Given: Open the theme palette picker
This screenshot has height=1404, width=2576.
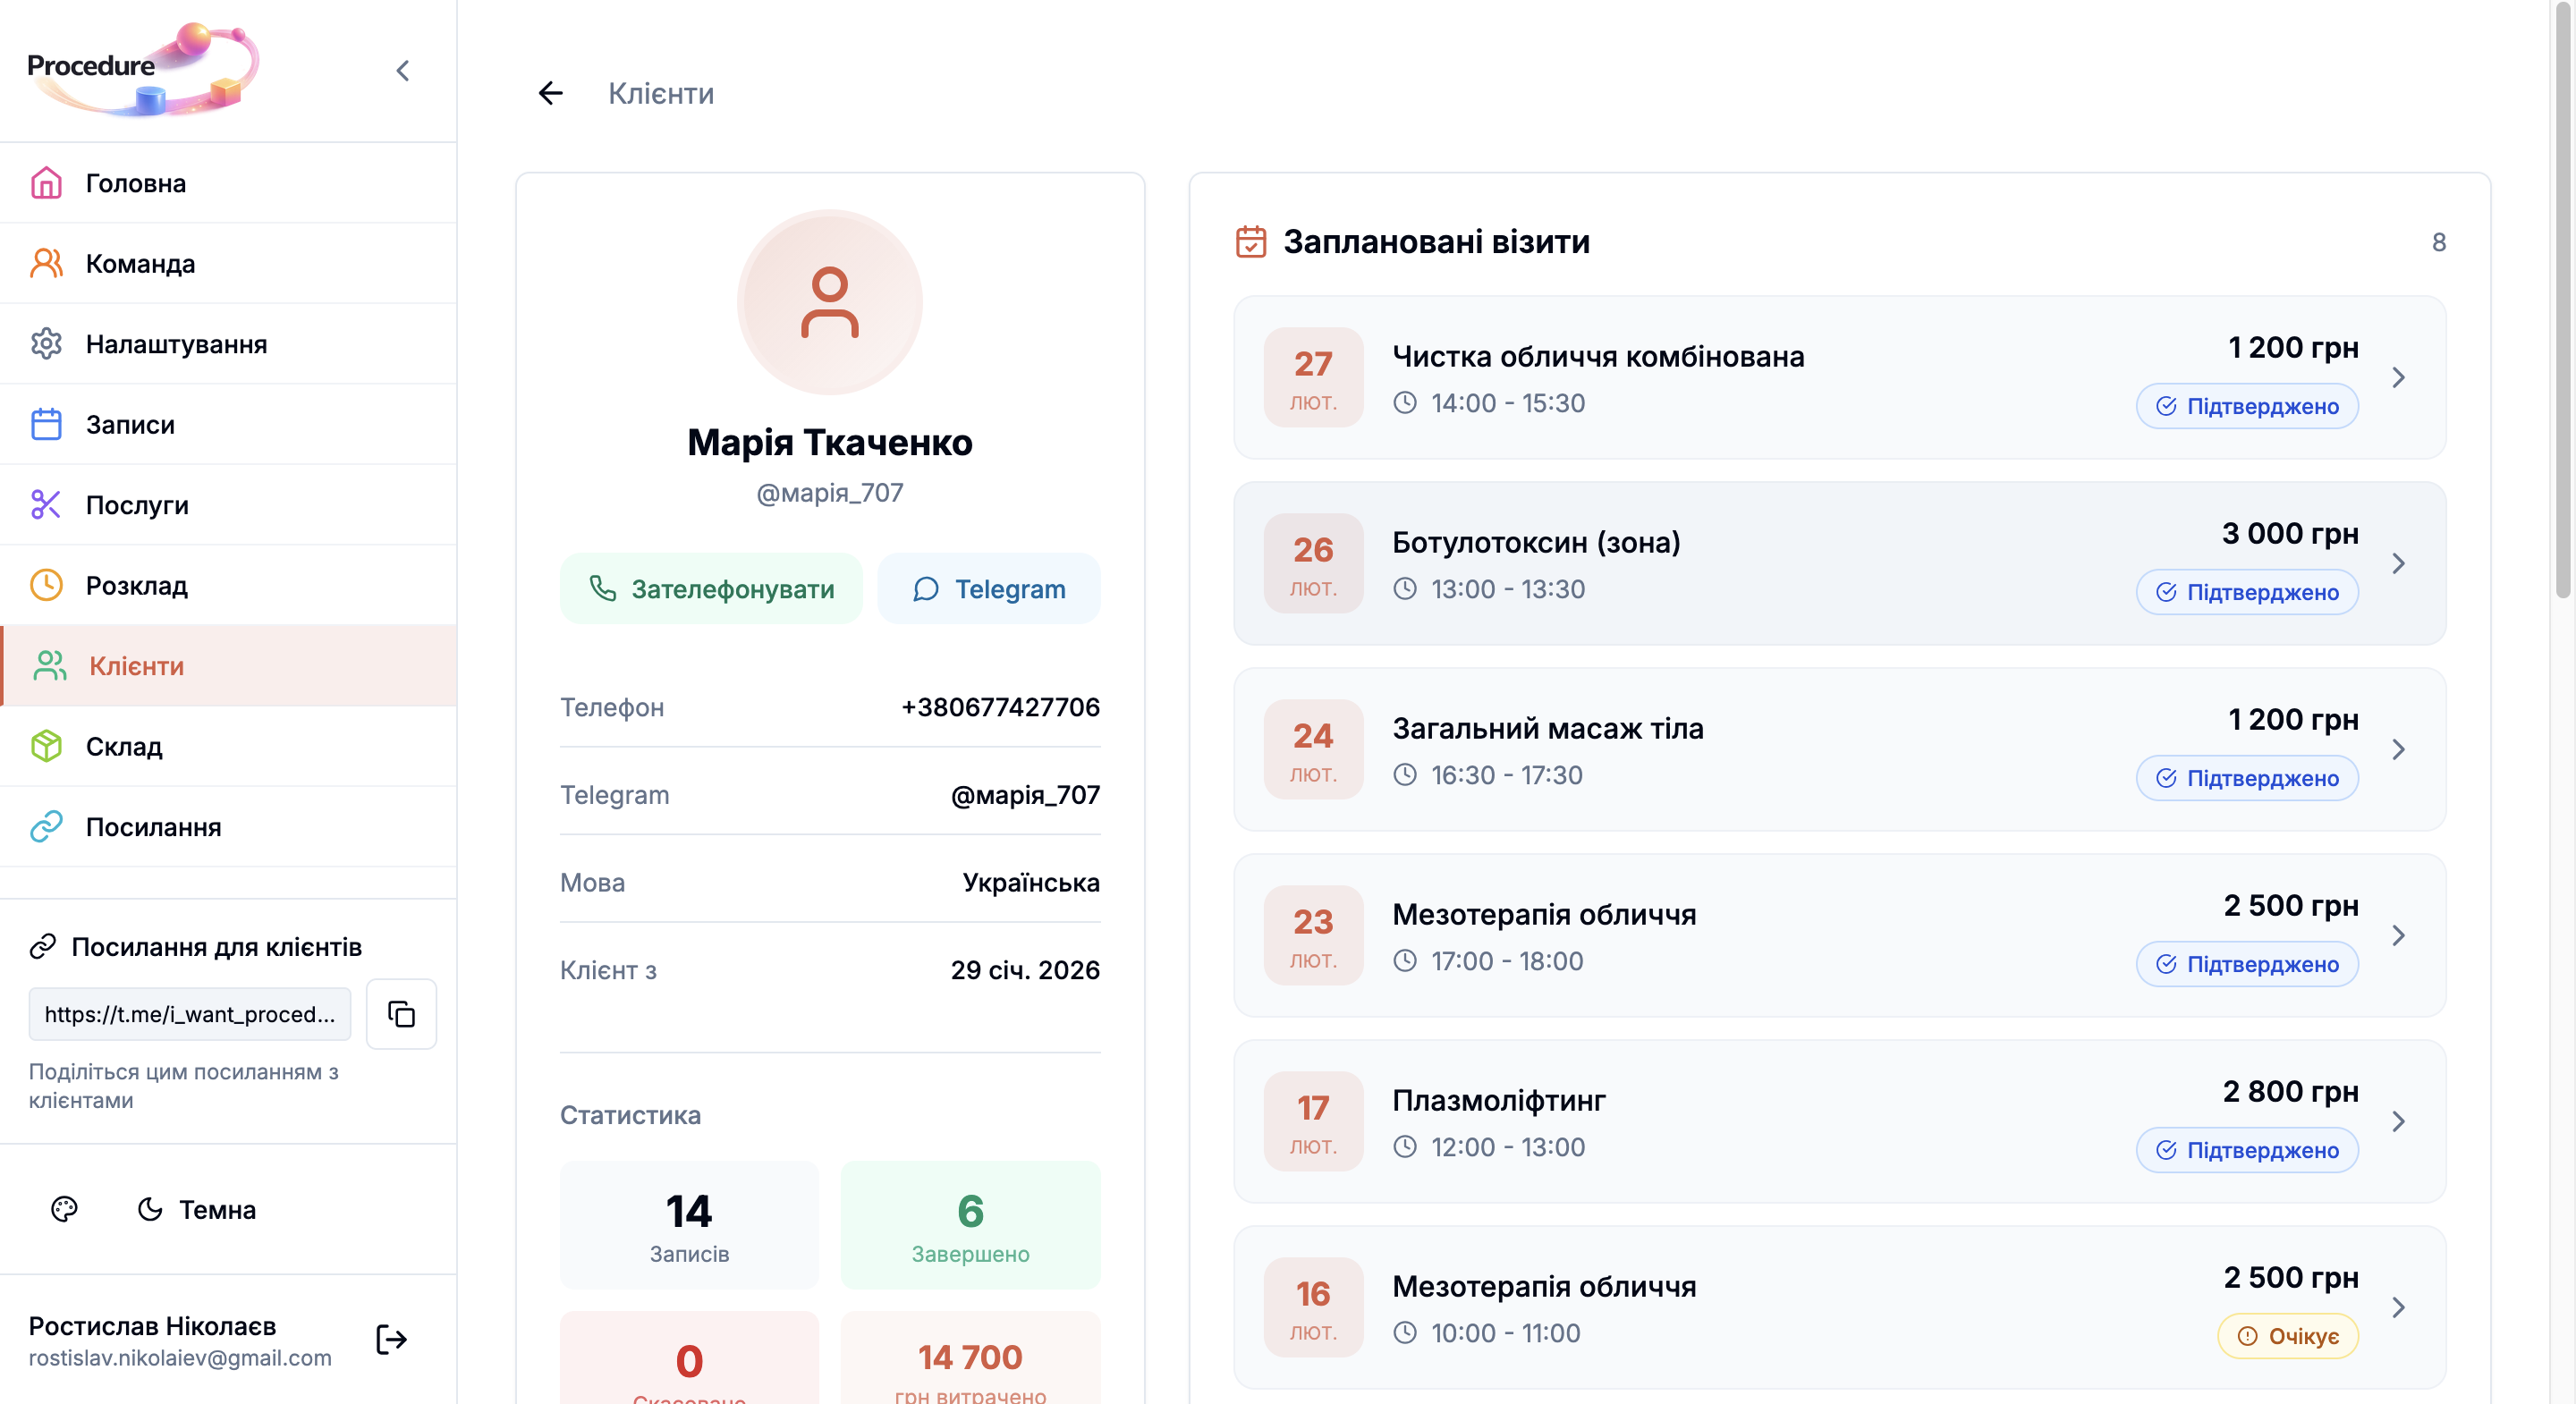Looking at the screenshot, I should click(64, 1210).
